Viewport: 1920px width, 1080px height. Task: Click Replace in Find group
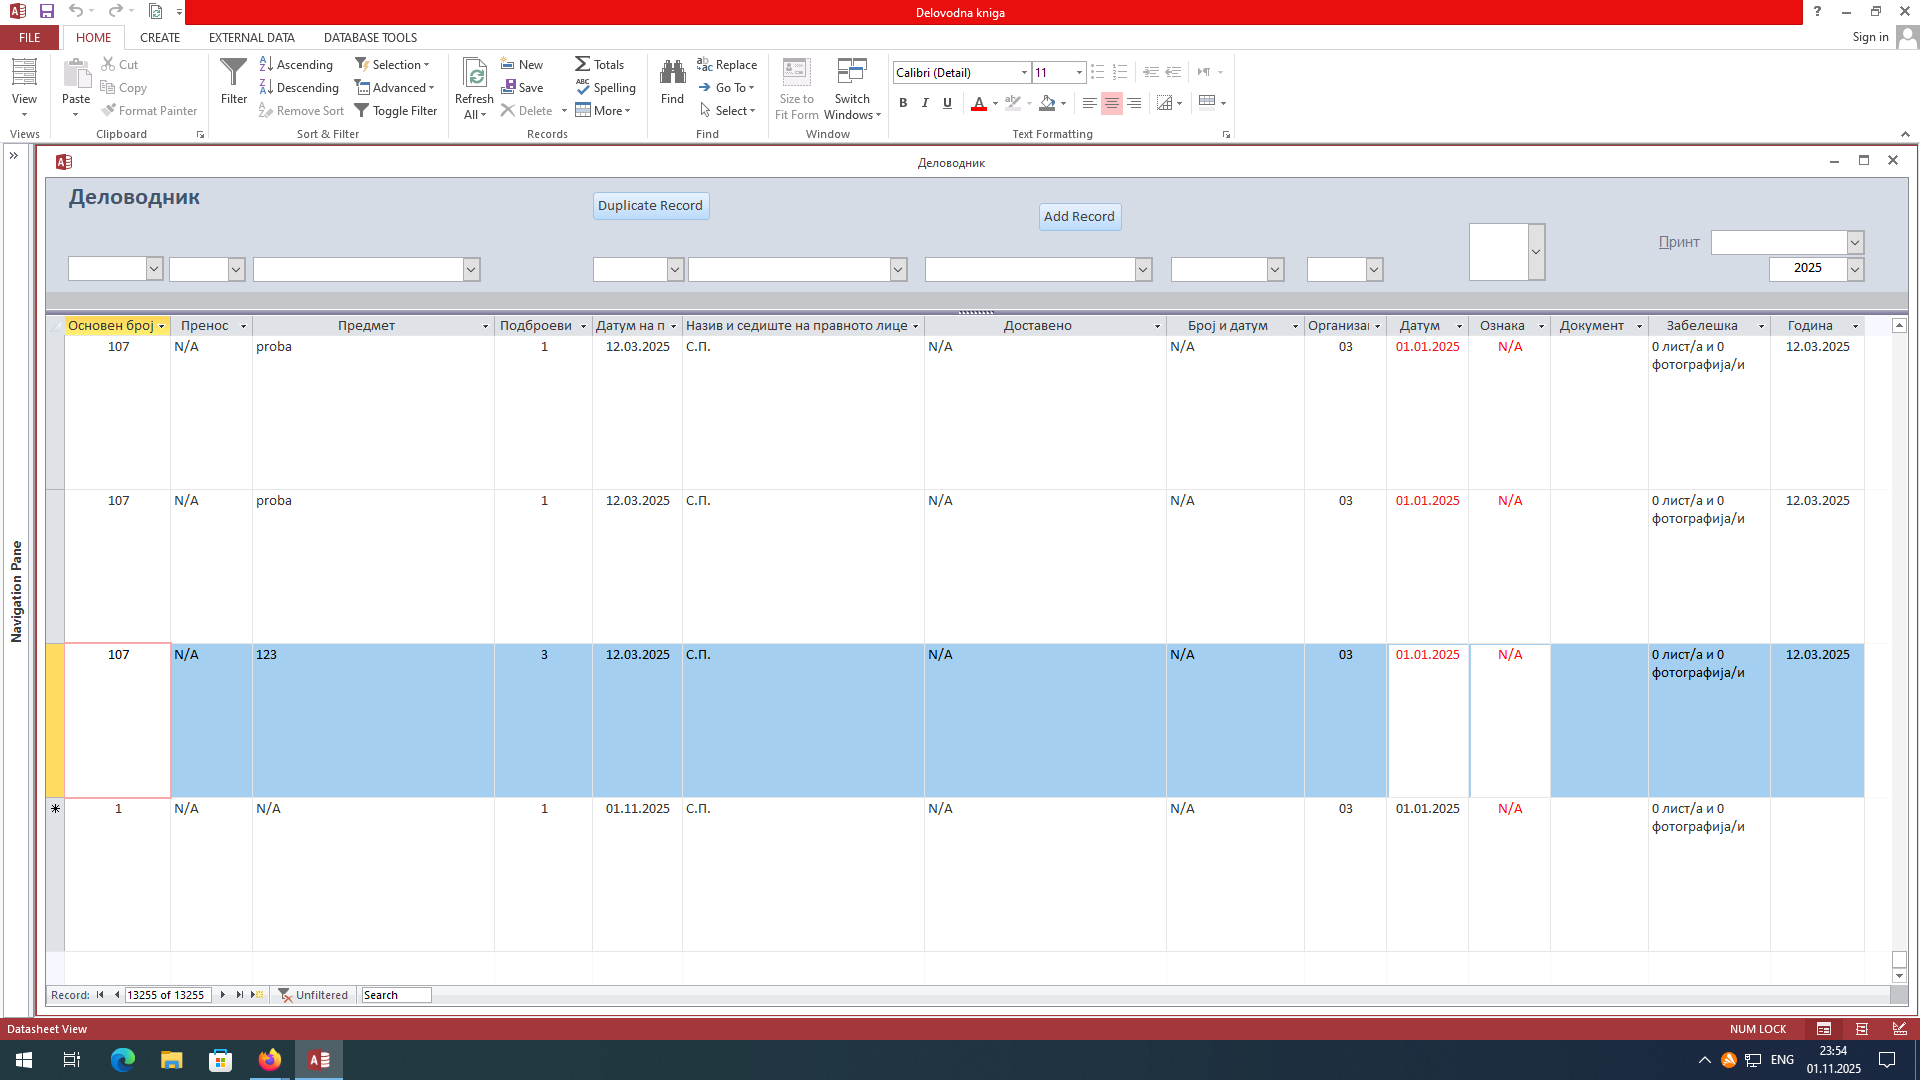pos(727,65)
